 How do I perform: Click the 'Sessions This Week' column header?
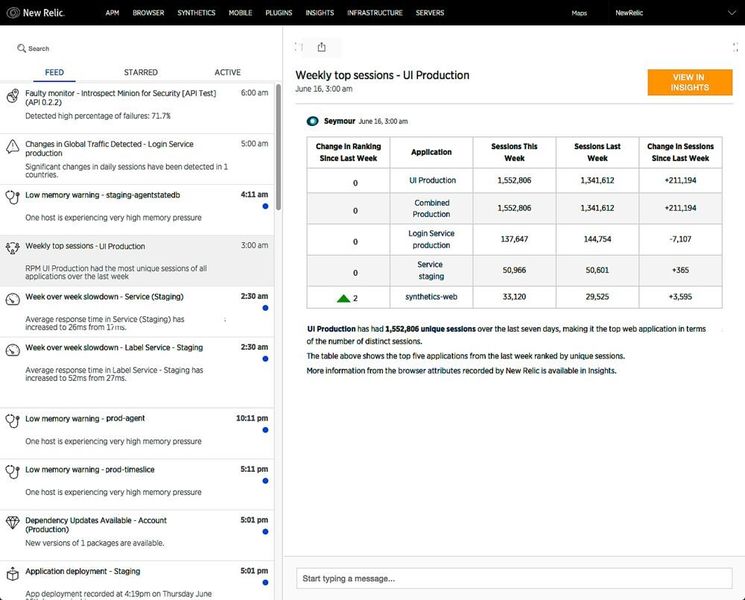514,152
